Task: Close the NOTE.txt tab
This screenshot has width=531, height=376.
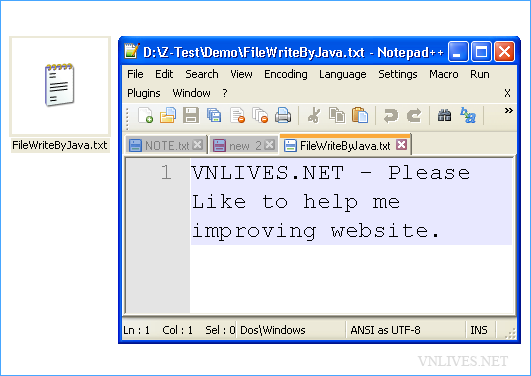Action: (x=197, y=145)
